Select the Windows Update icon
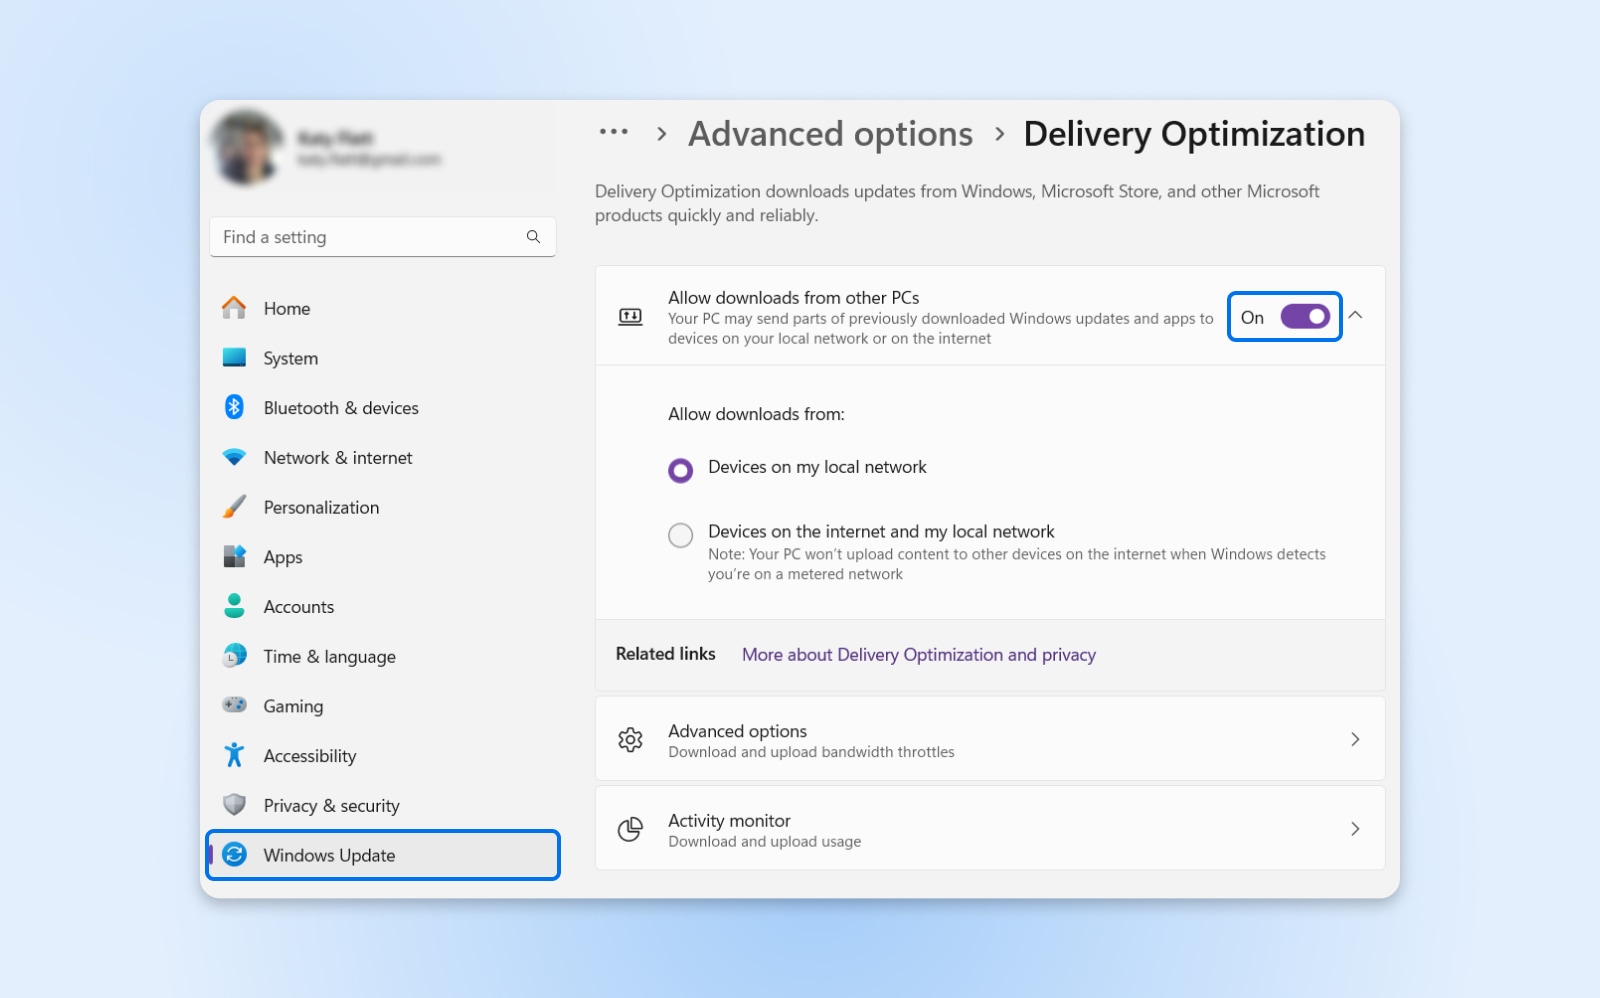The image size is (1600, 998). pyautogui.click(x=236, y=855)
